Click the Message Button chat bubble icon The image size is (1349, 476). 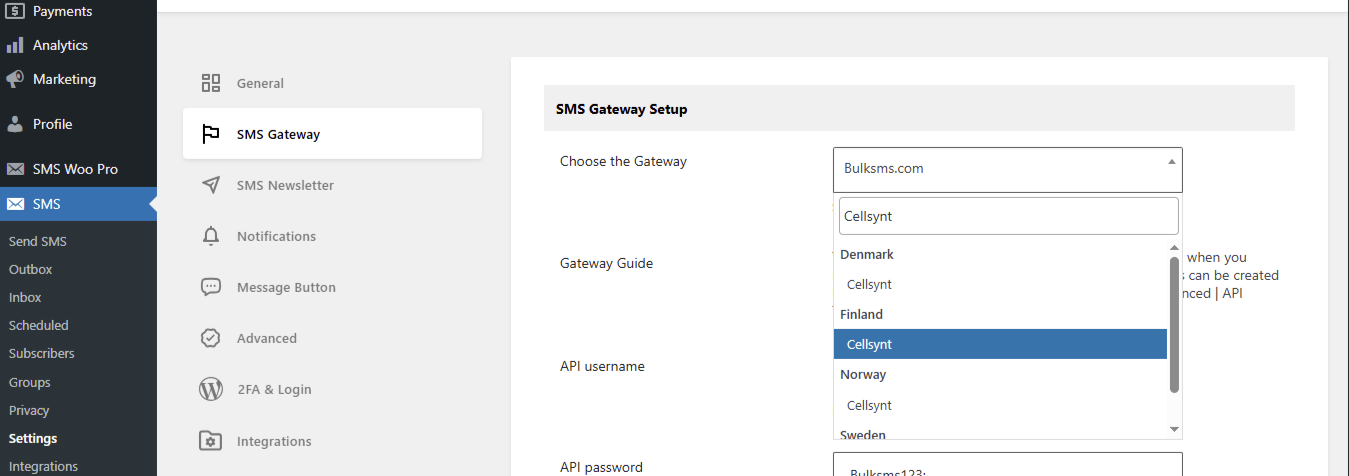211,287
